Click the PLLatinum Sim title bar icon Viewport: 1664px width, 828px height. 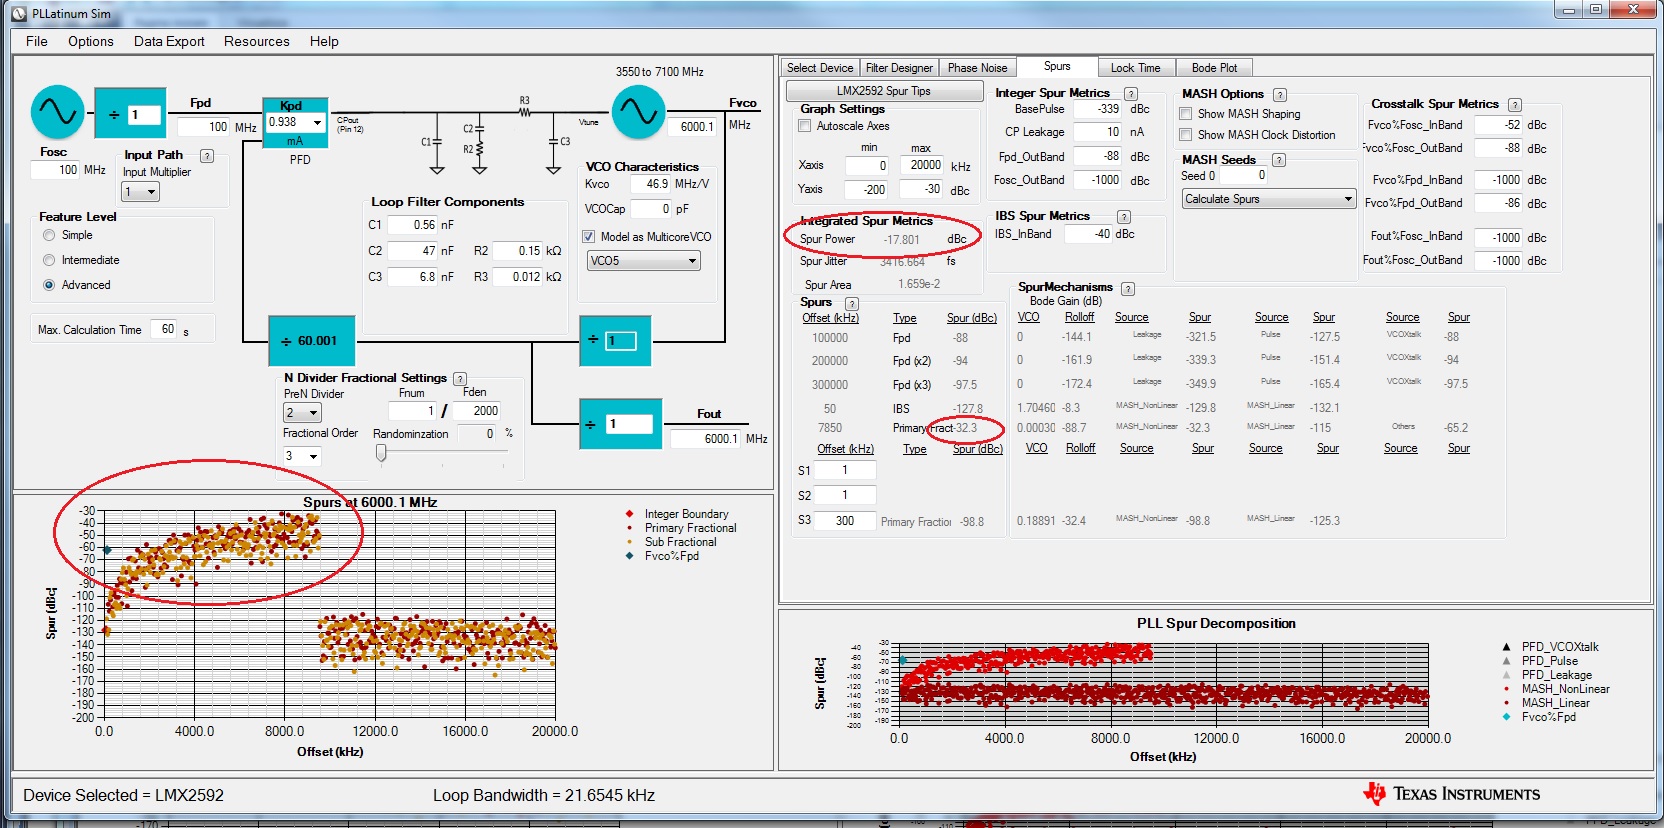coord(19,14)
